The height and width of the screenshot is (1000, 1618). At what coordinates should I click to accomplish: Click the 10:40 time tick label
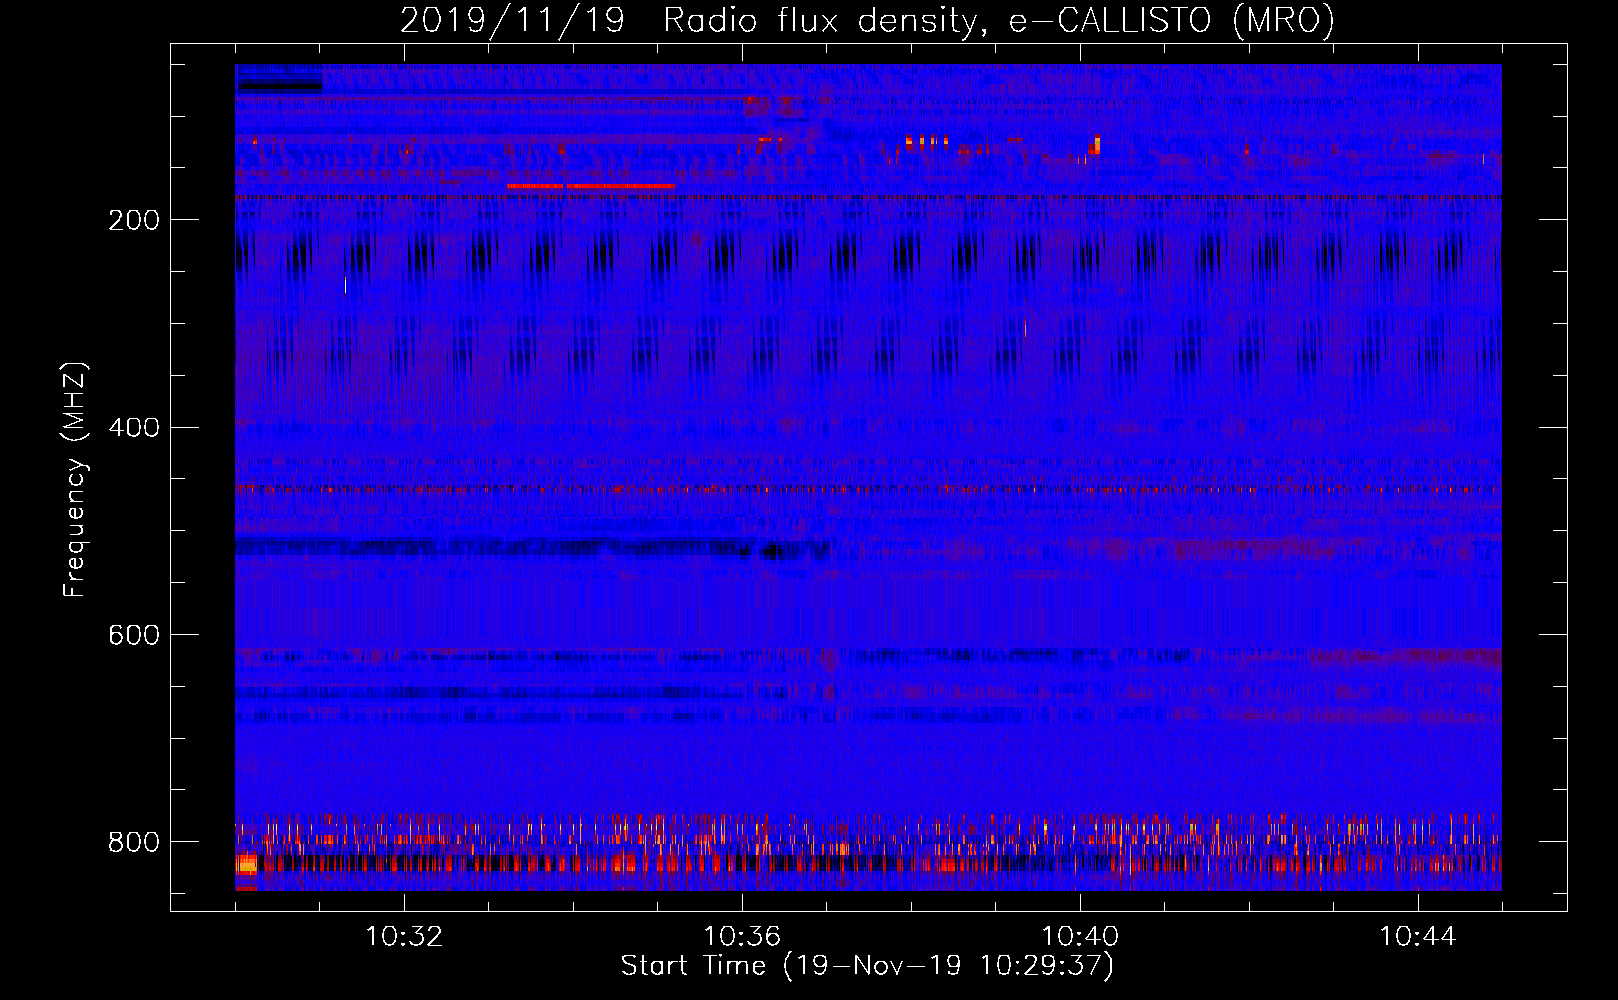(1080, 937)
